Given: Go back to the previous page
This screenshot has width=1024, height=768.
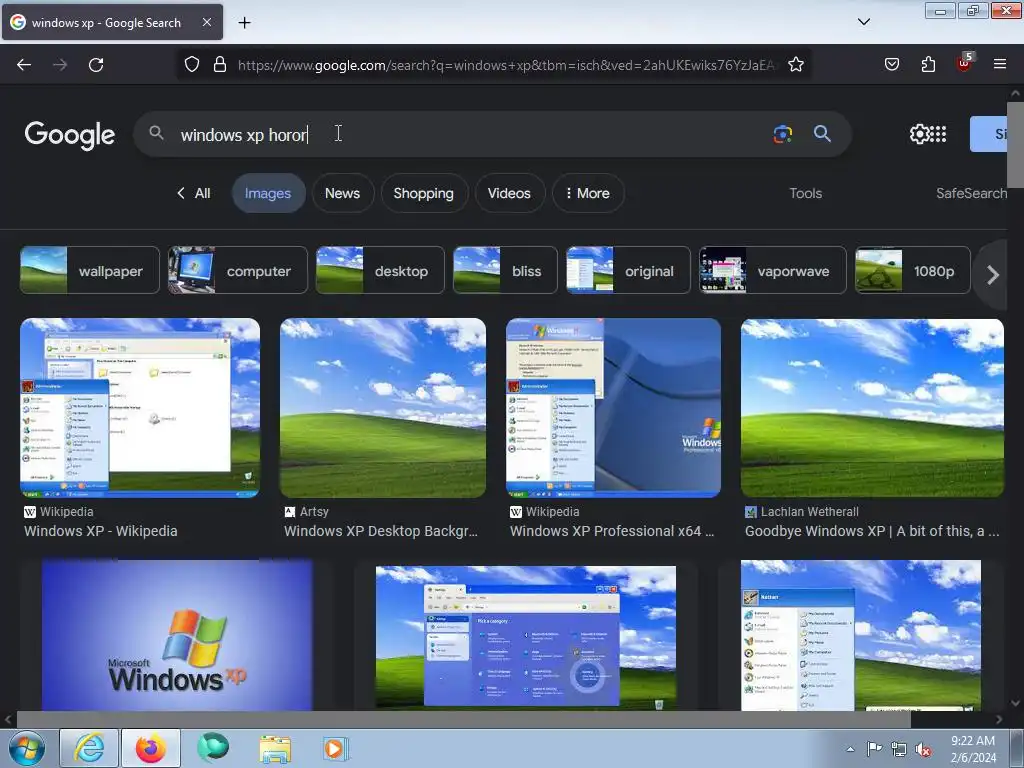Looking at the screenshot, I should (x=24, y=65).
